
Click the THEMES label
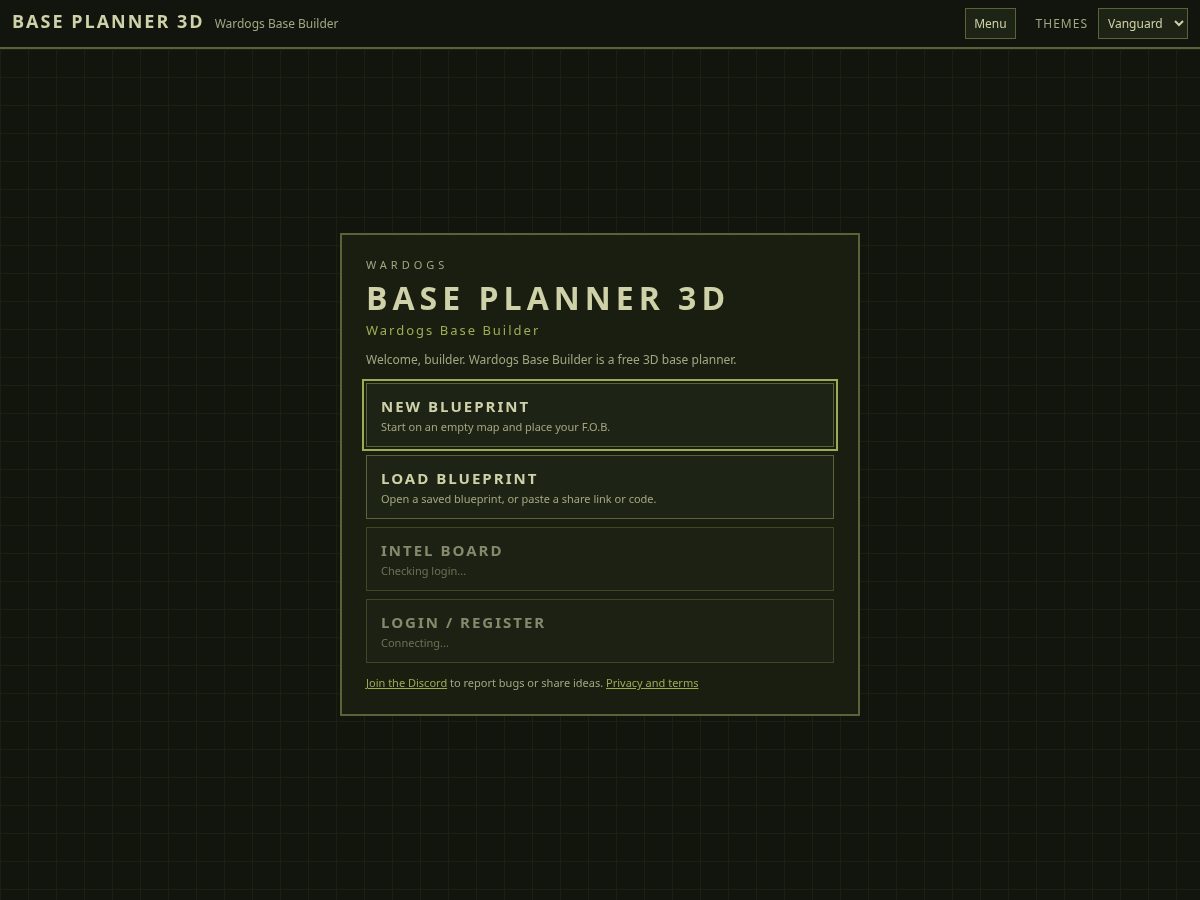pos(1061,23)
